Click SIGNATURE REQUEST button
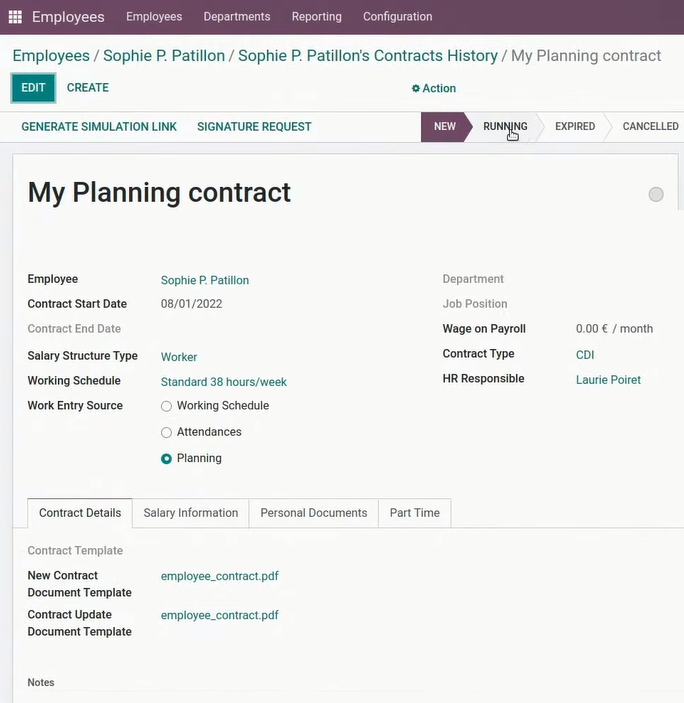 coord(254,127)
